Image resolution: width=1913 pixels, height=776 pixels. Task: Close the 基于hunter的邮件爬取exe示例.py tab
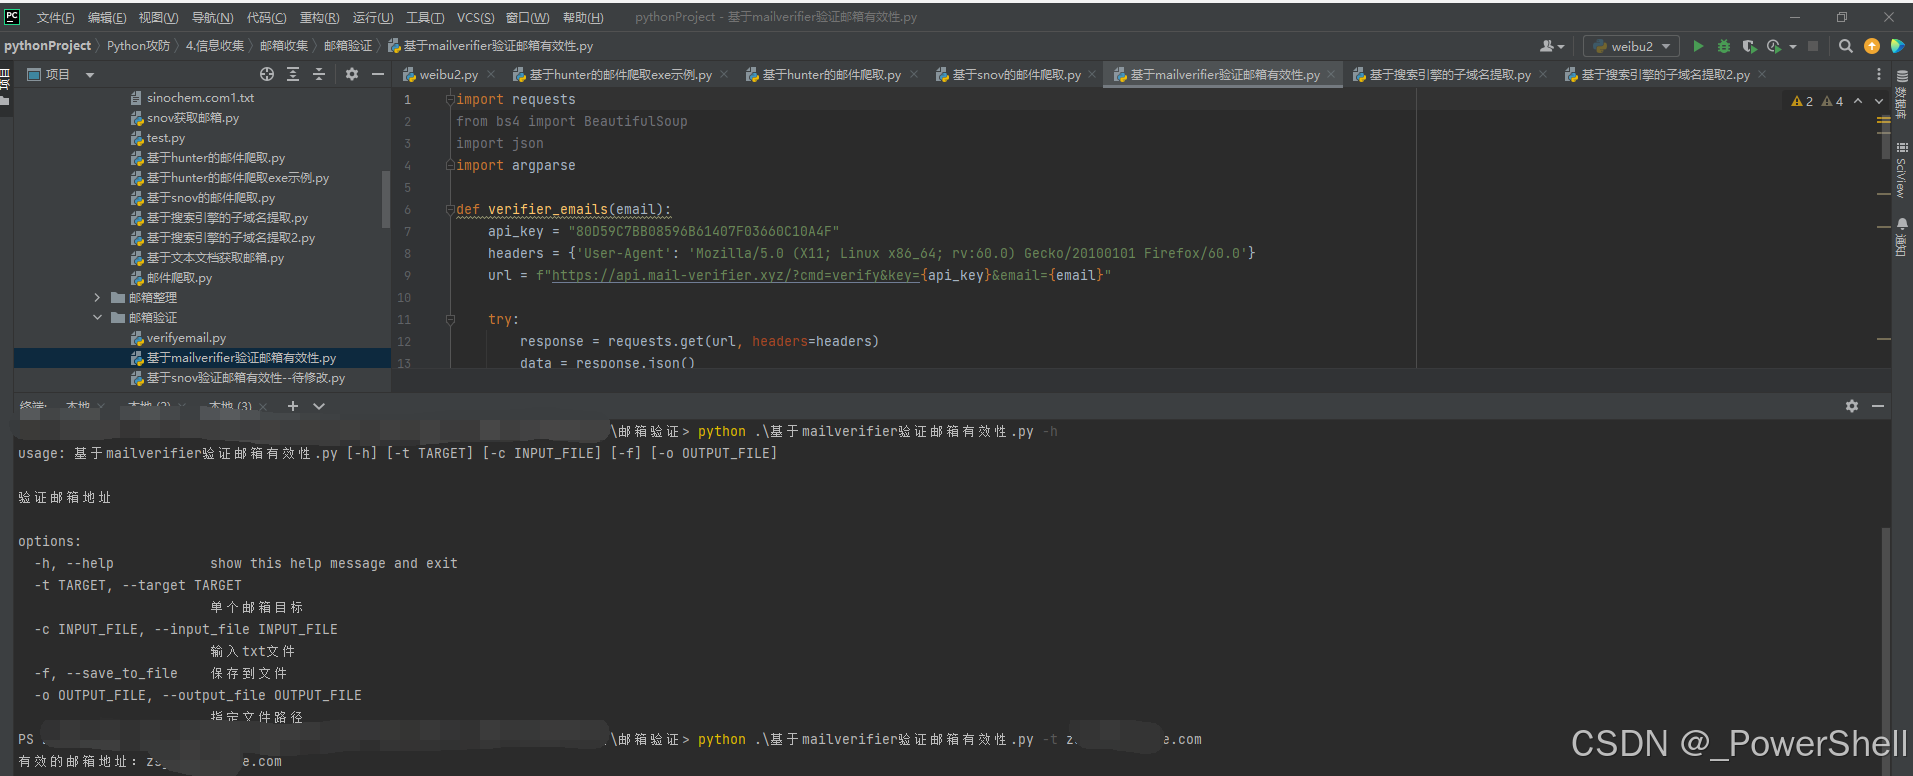pyautogui.click(x=724, y=74)
